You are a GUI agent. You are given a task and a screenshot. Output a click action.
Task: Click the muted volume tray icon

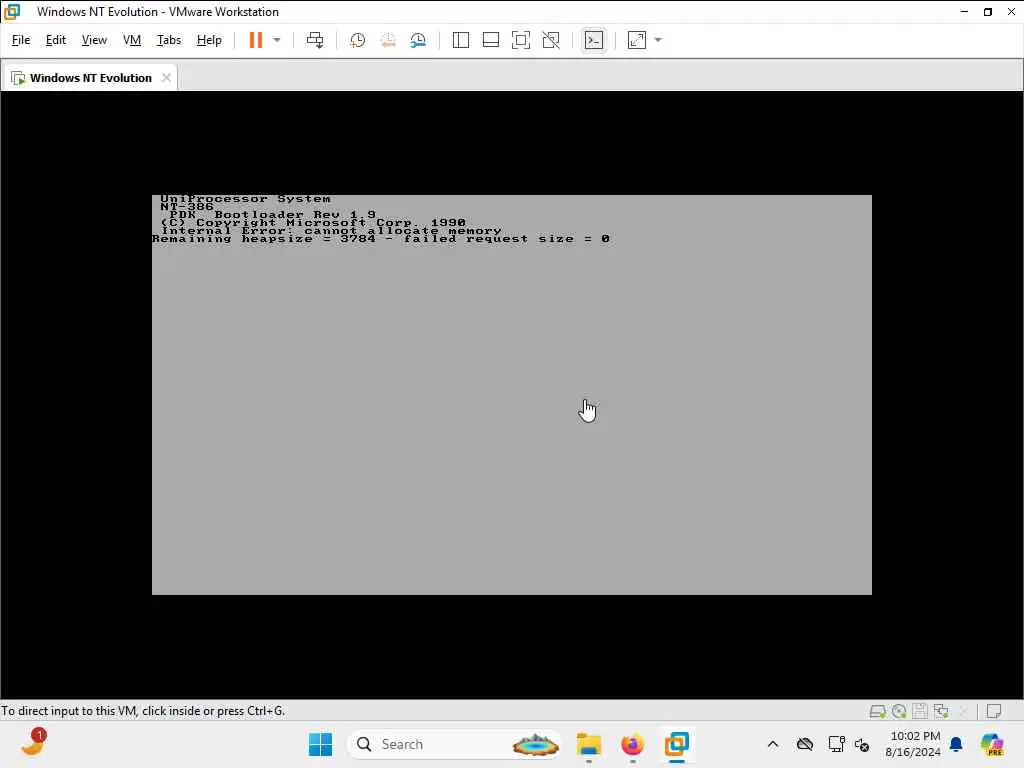tap(862, 744)
